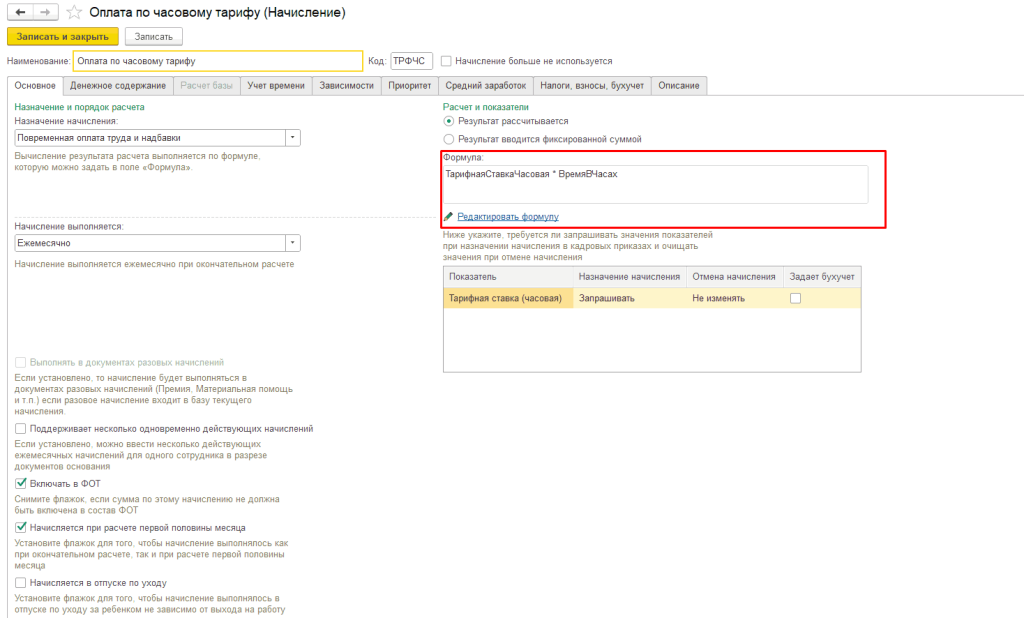Viewport: 1024px width, 618px height.
Task: Switch to the 'Учет времени' tab
Action: [276, 86]
